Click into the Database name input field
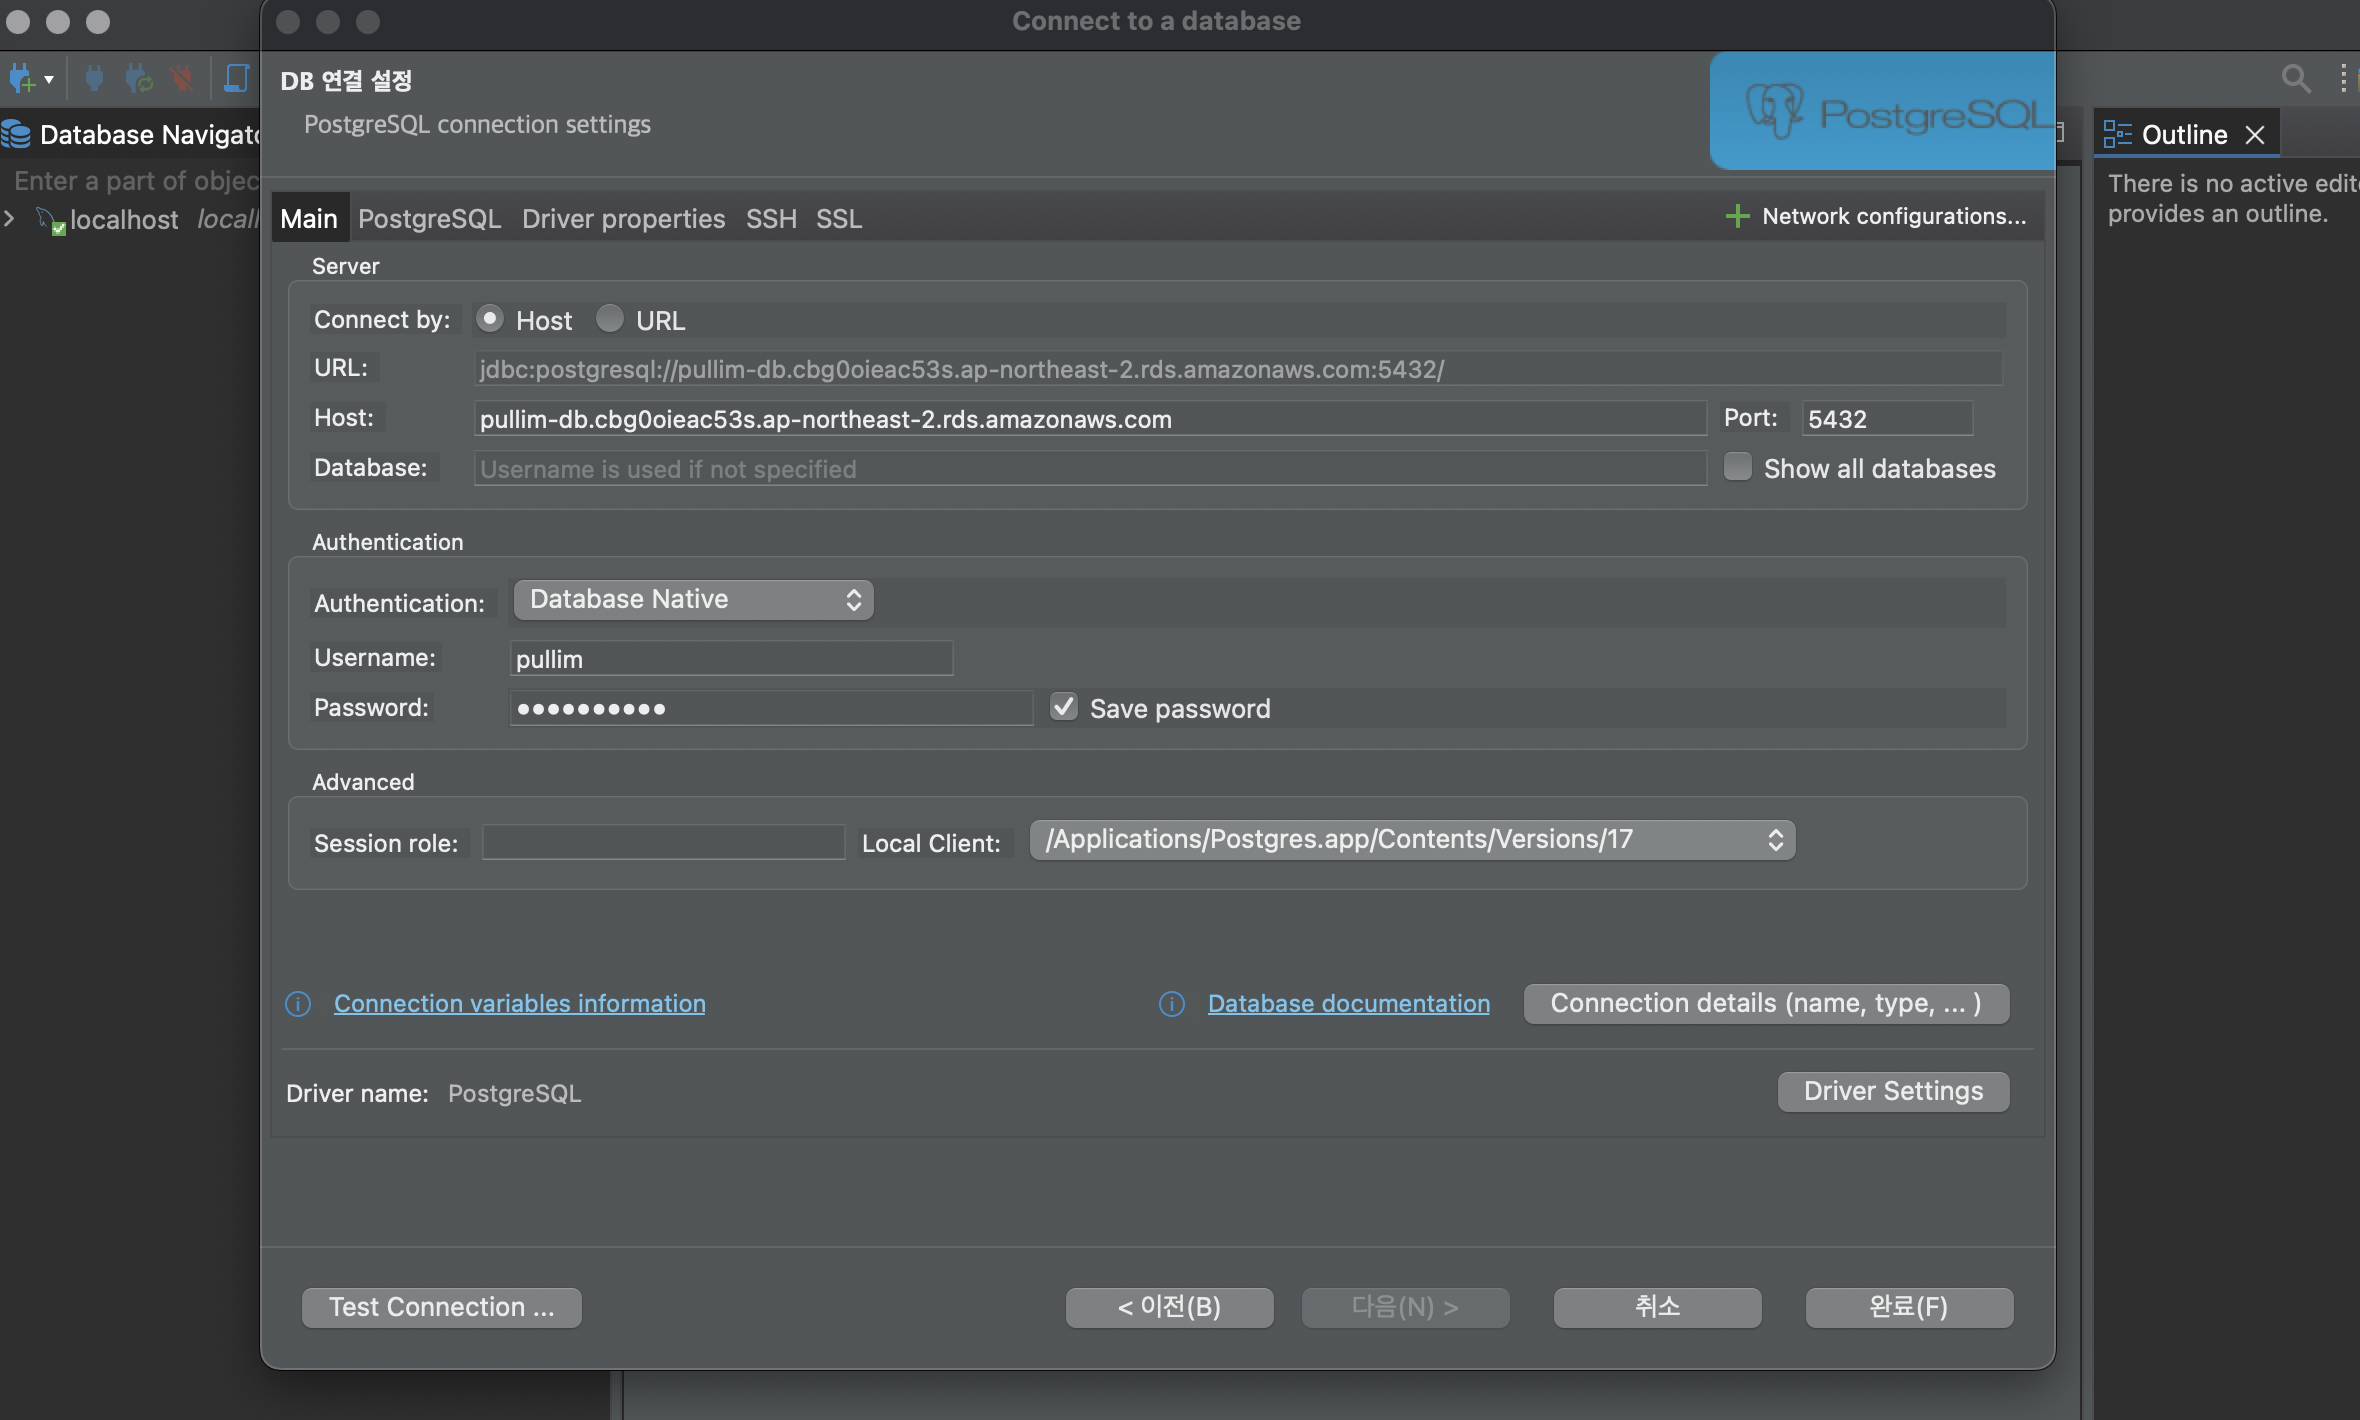Viewport: 2360px width, 1420px height. pyautogui.click(x=1089, y=468)
